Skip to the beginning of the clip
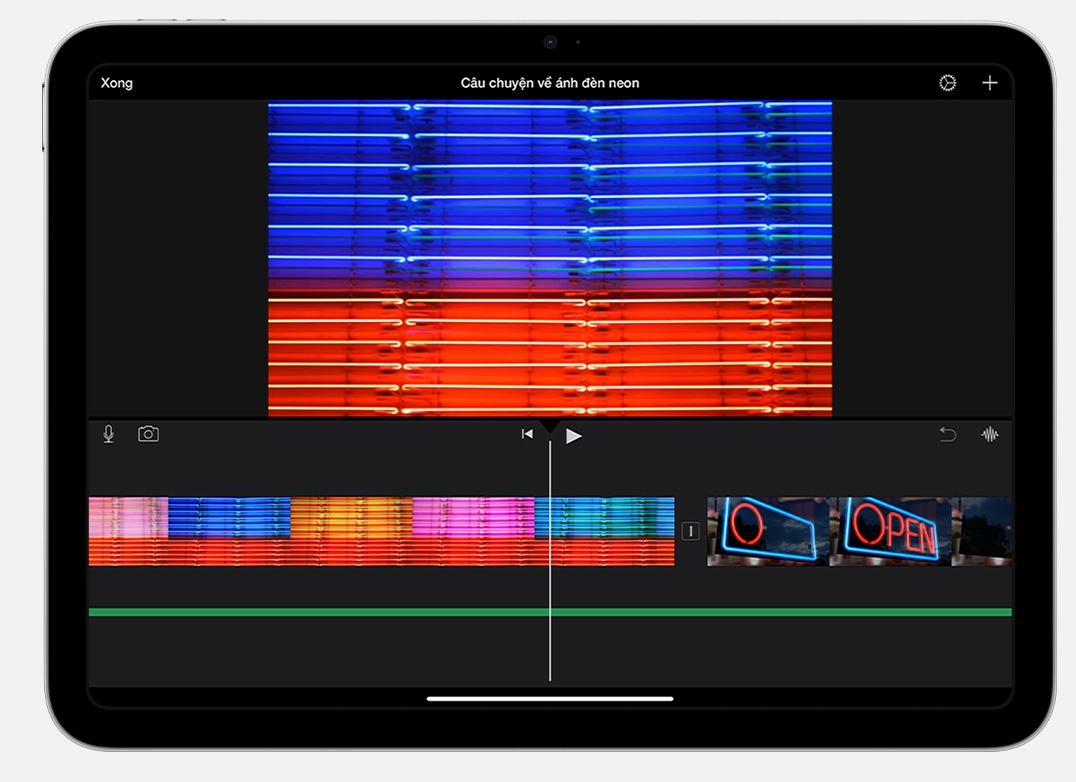This screenshot has height=782, width=1076. 527,434
